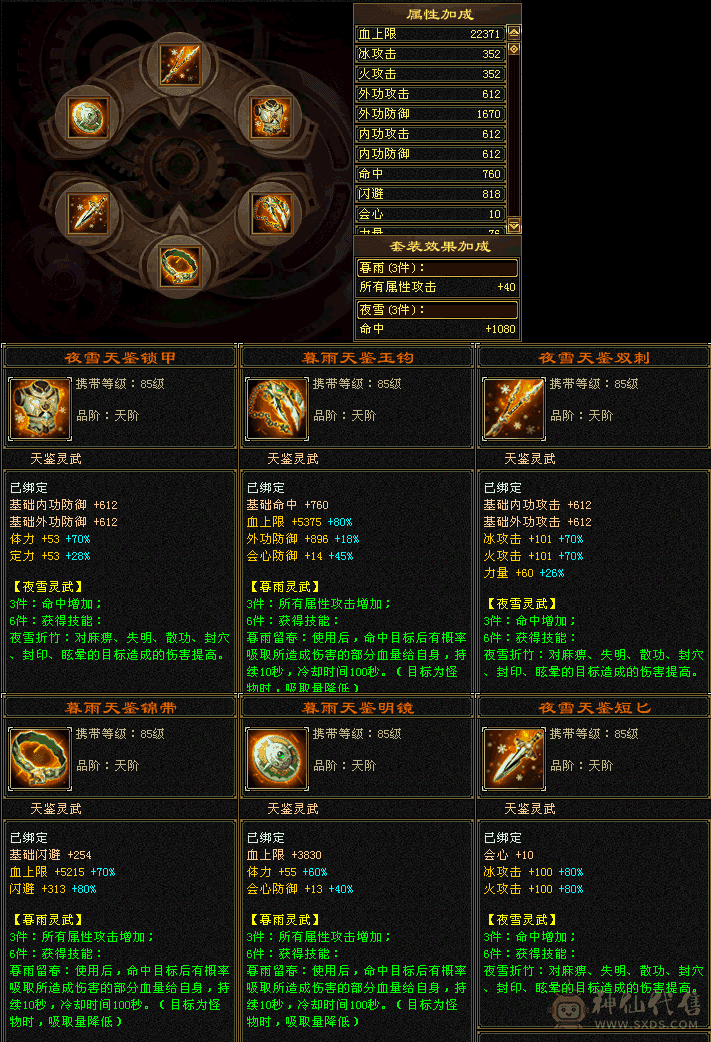
Task: Select the mirror slot on equipment wheel
Action: click(88, 118)
